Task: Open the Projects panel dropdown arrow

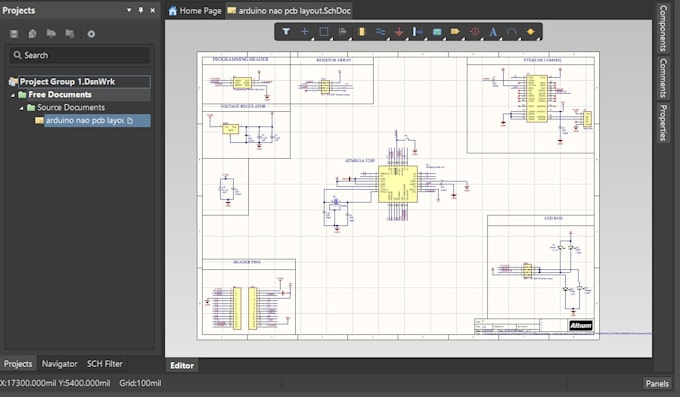Action: click(129, 10)
